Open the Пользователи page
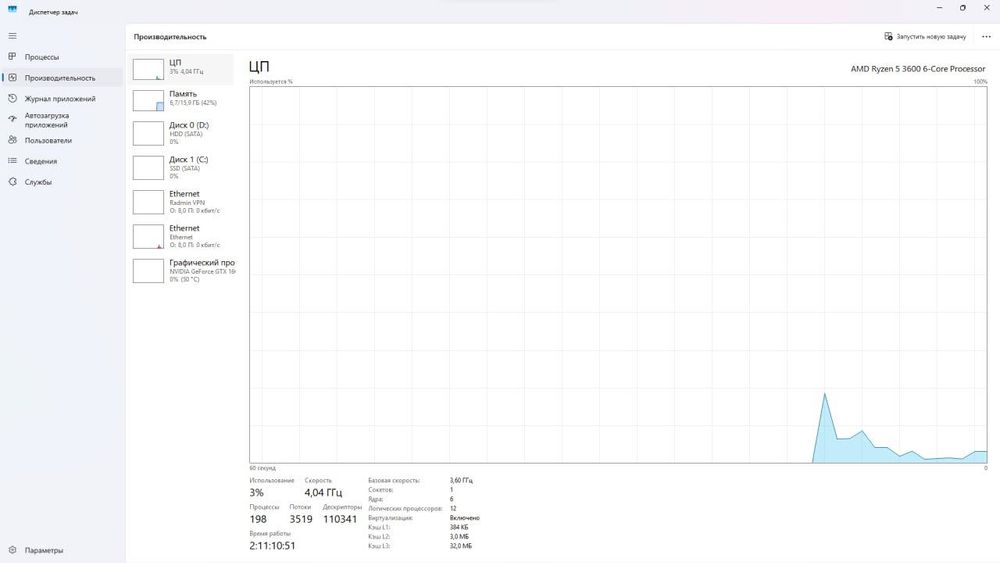This screenshot has height=563, width=1000. click(61, 140)
